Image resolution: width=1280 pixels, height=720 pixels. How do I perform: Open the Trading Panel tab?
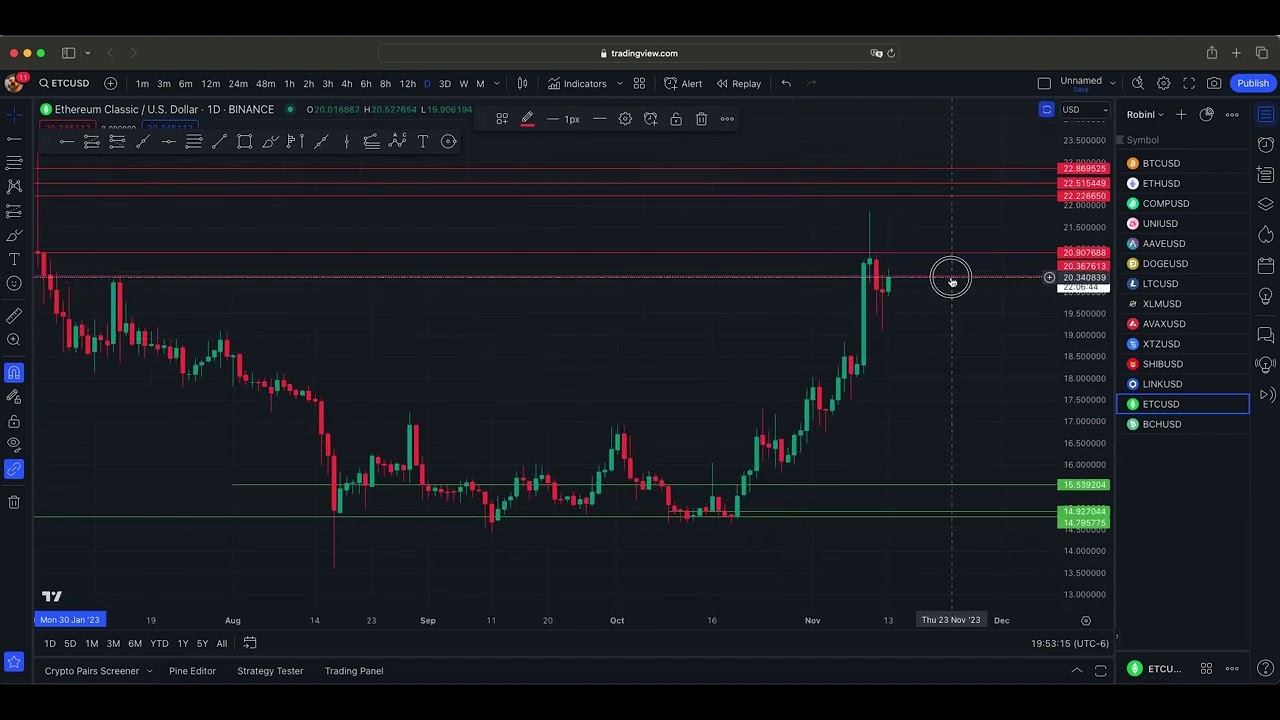click(x=354, y=671)
